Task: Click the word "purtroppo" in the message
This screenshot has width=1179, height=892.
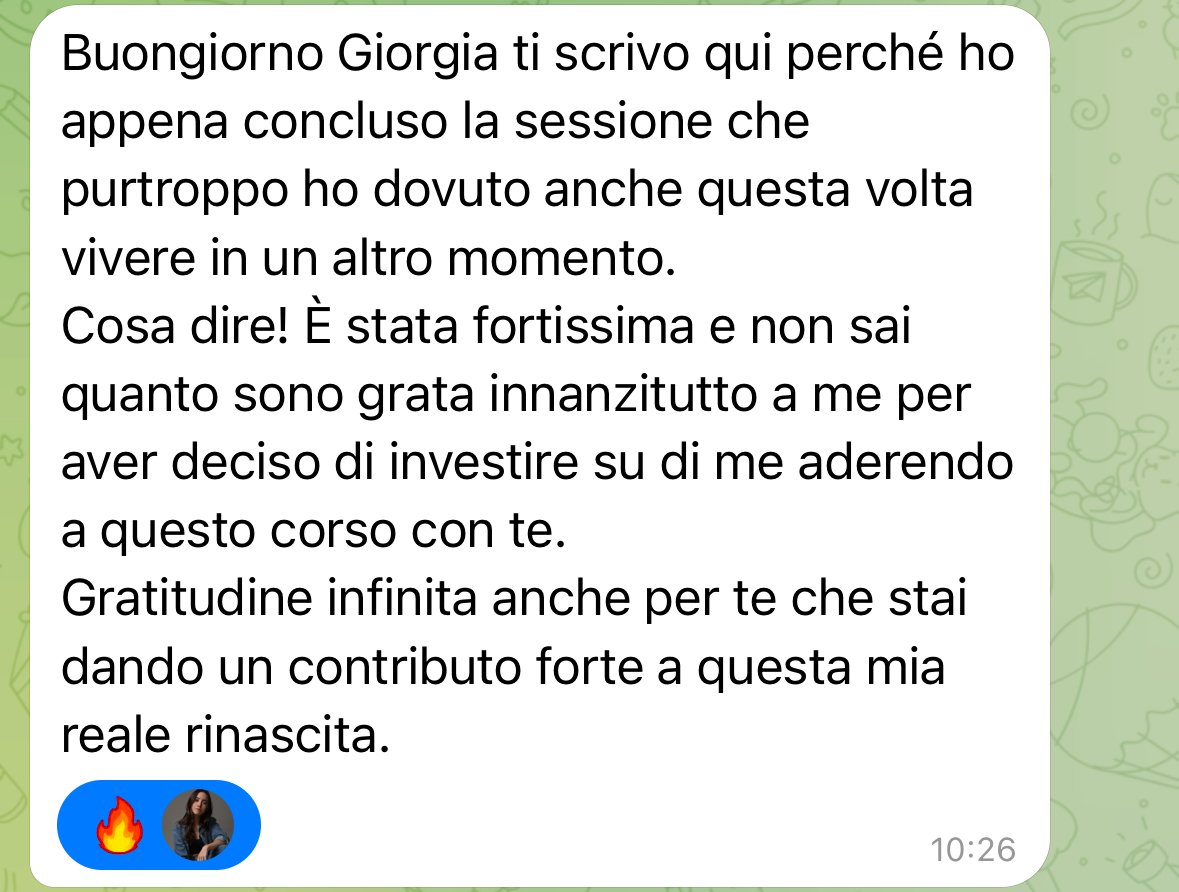Action: pos(175,191)
